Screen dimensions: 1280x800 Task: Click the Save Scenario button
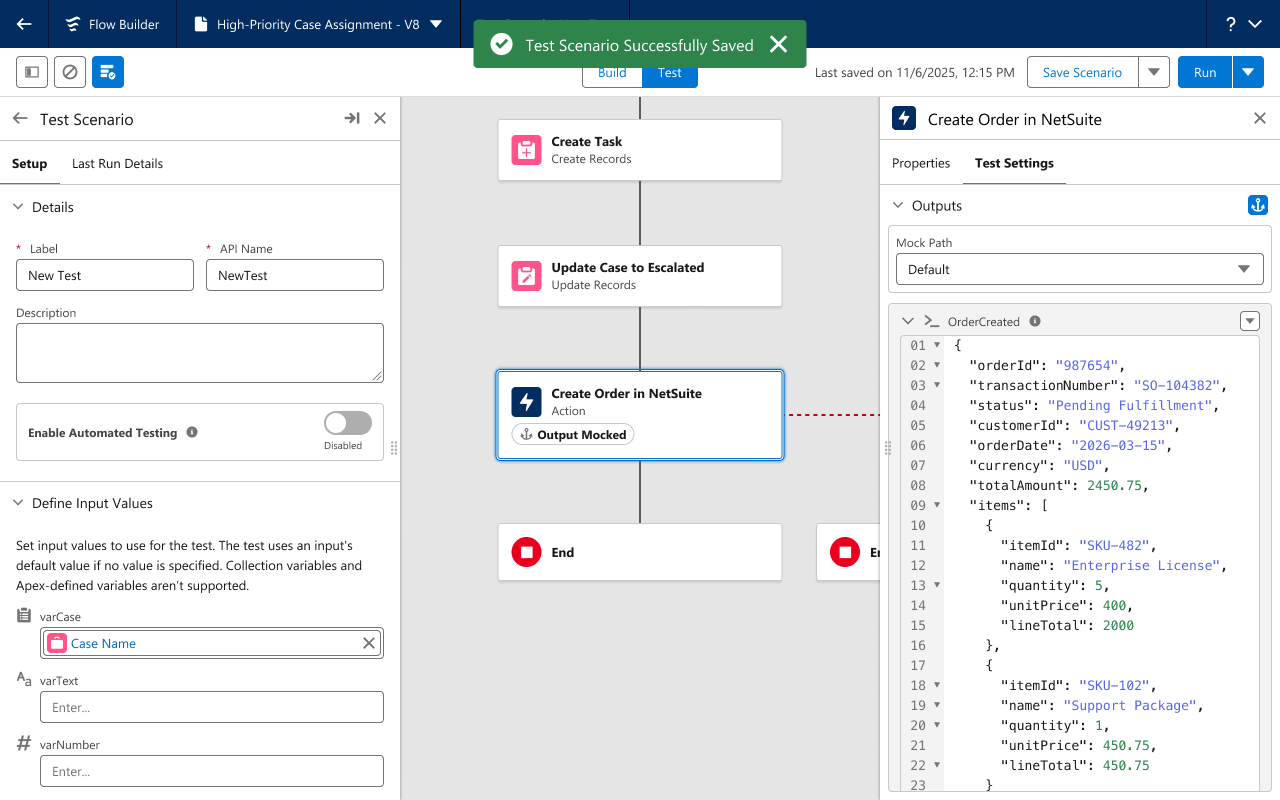(x=1083, y=72)
